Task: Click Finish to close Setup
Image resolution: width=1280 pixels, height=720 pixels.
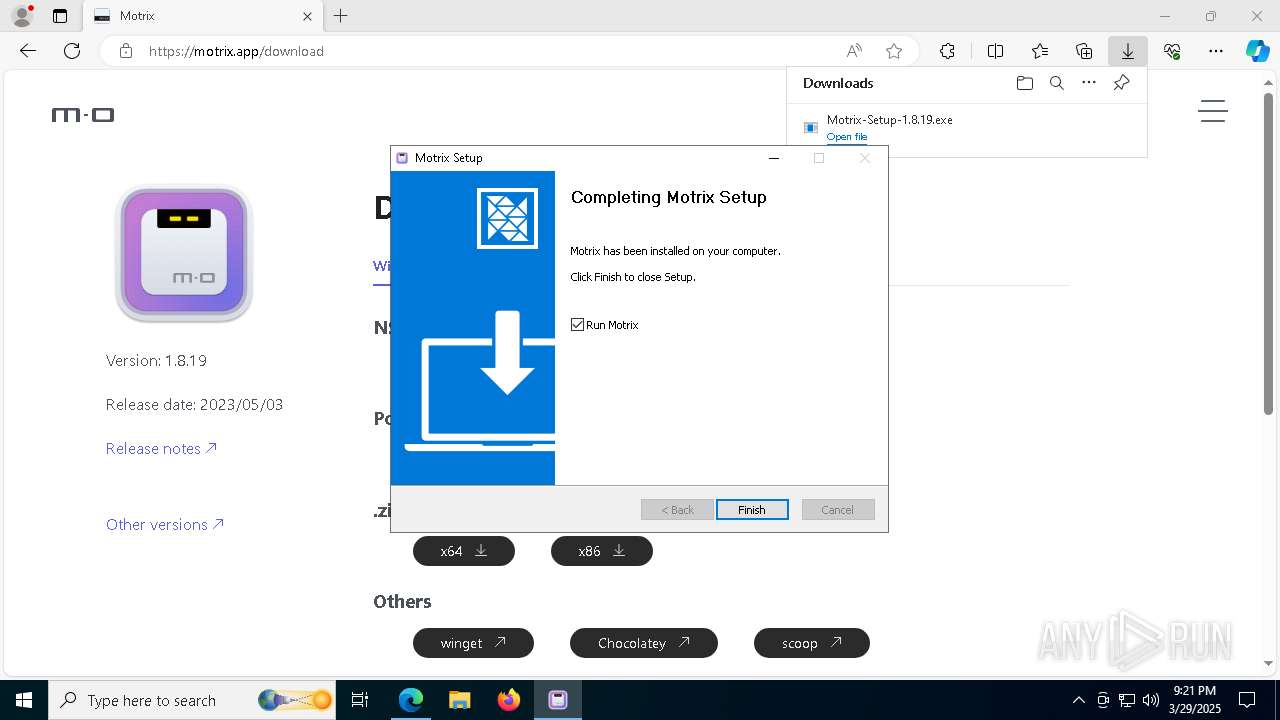Action: pyautogui.click(x=752, y=510)
